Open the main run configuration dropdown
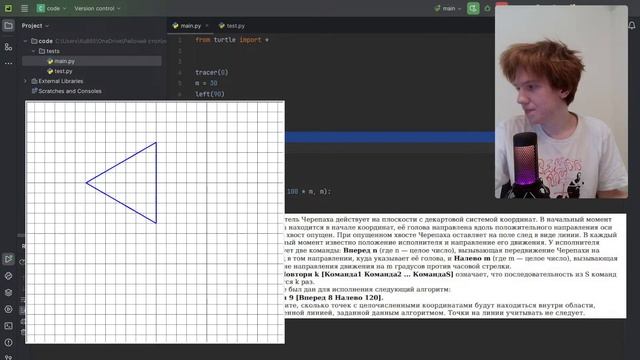Image resolution: width=640 pixels, height=360 pixels. click(448, 8)
